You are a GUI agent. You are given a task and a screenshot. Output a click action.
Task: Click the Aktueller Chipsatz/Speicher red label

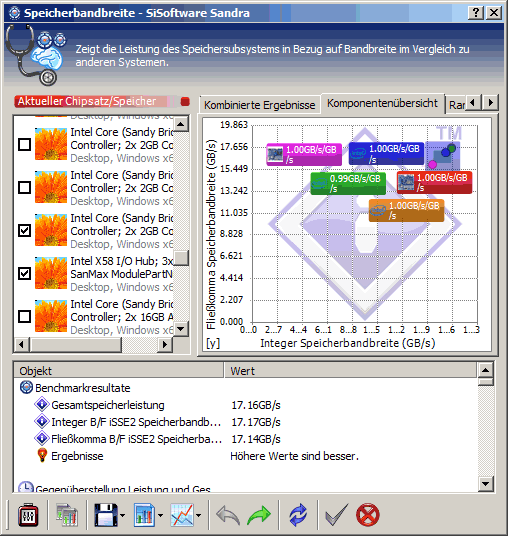point(87,101)
